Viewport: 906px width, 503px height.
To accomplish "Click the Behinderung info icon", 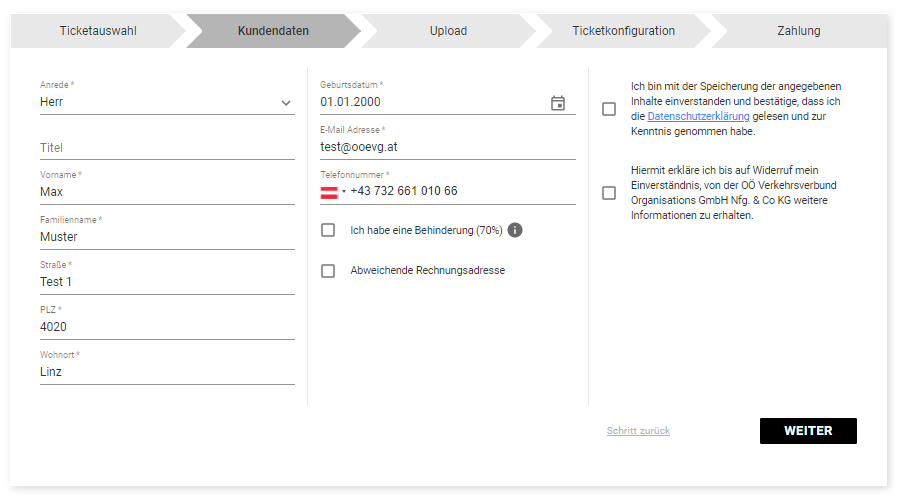I will [515, 230].
